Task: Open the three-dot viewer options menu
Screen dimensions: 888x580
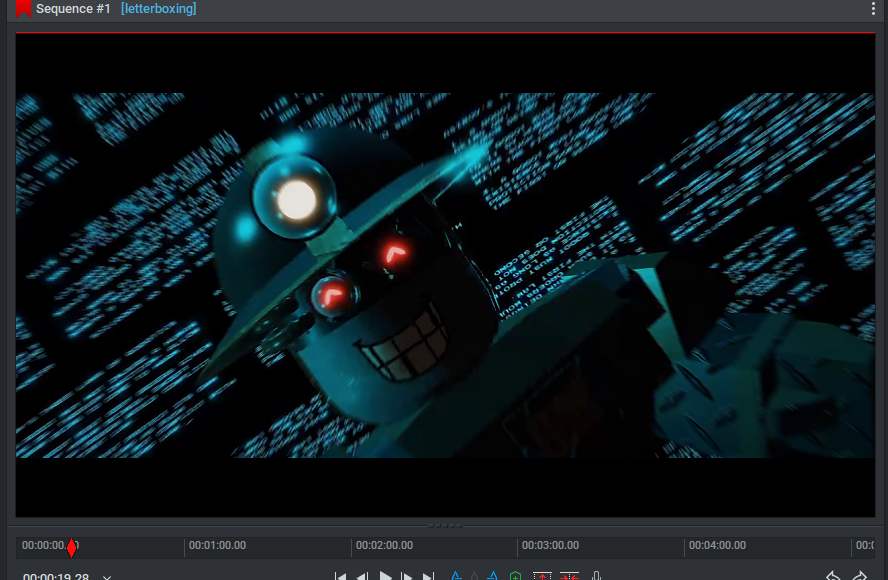Action: [873, 8]
